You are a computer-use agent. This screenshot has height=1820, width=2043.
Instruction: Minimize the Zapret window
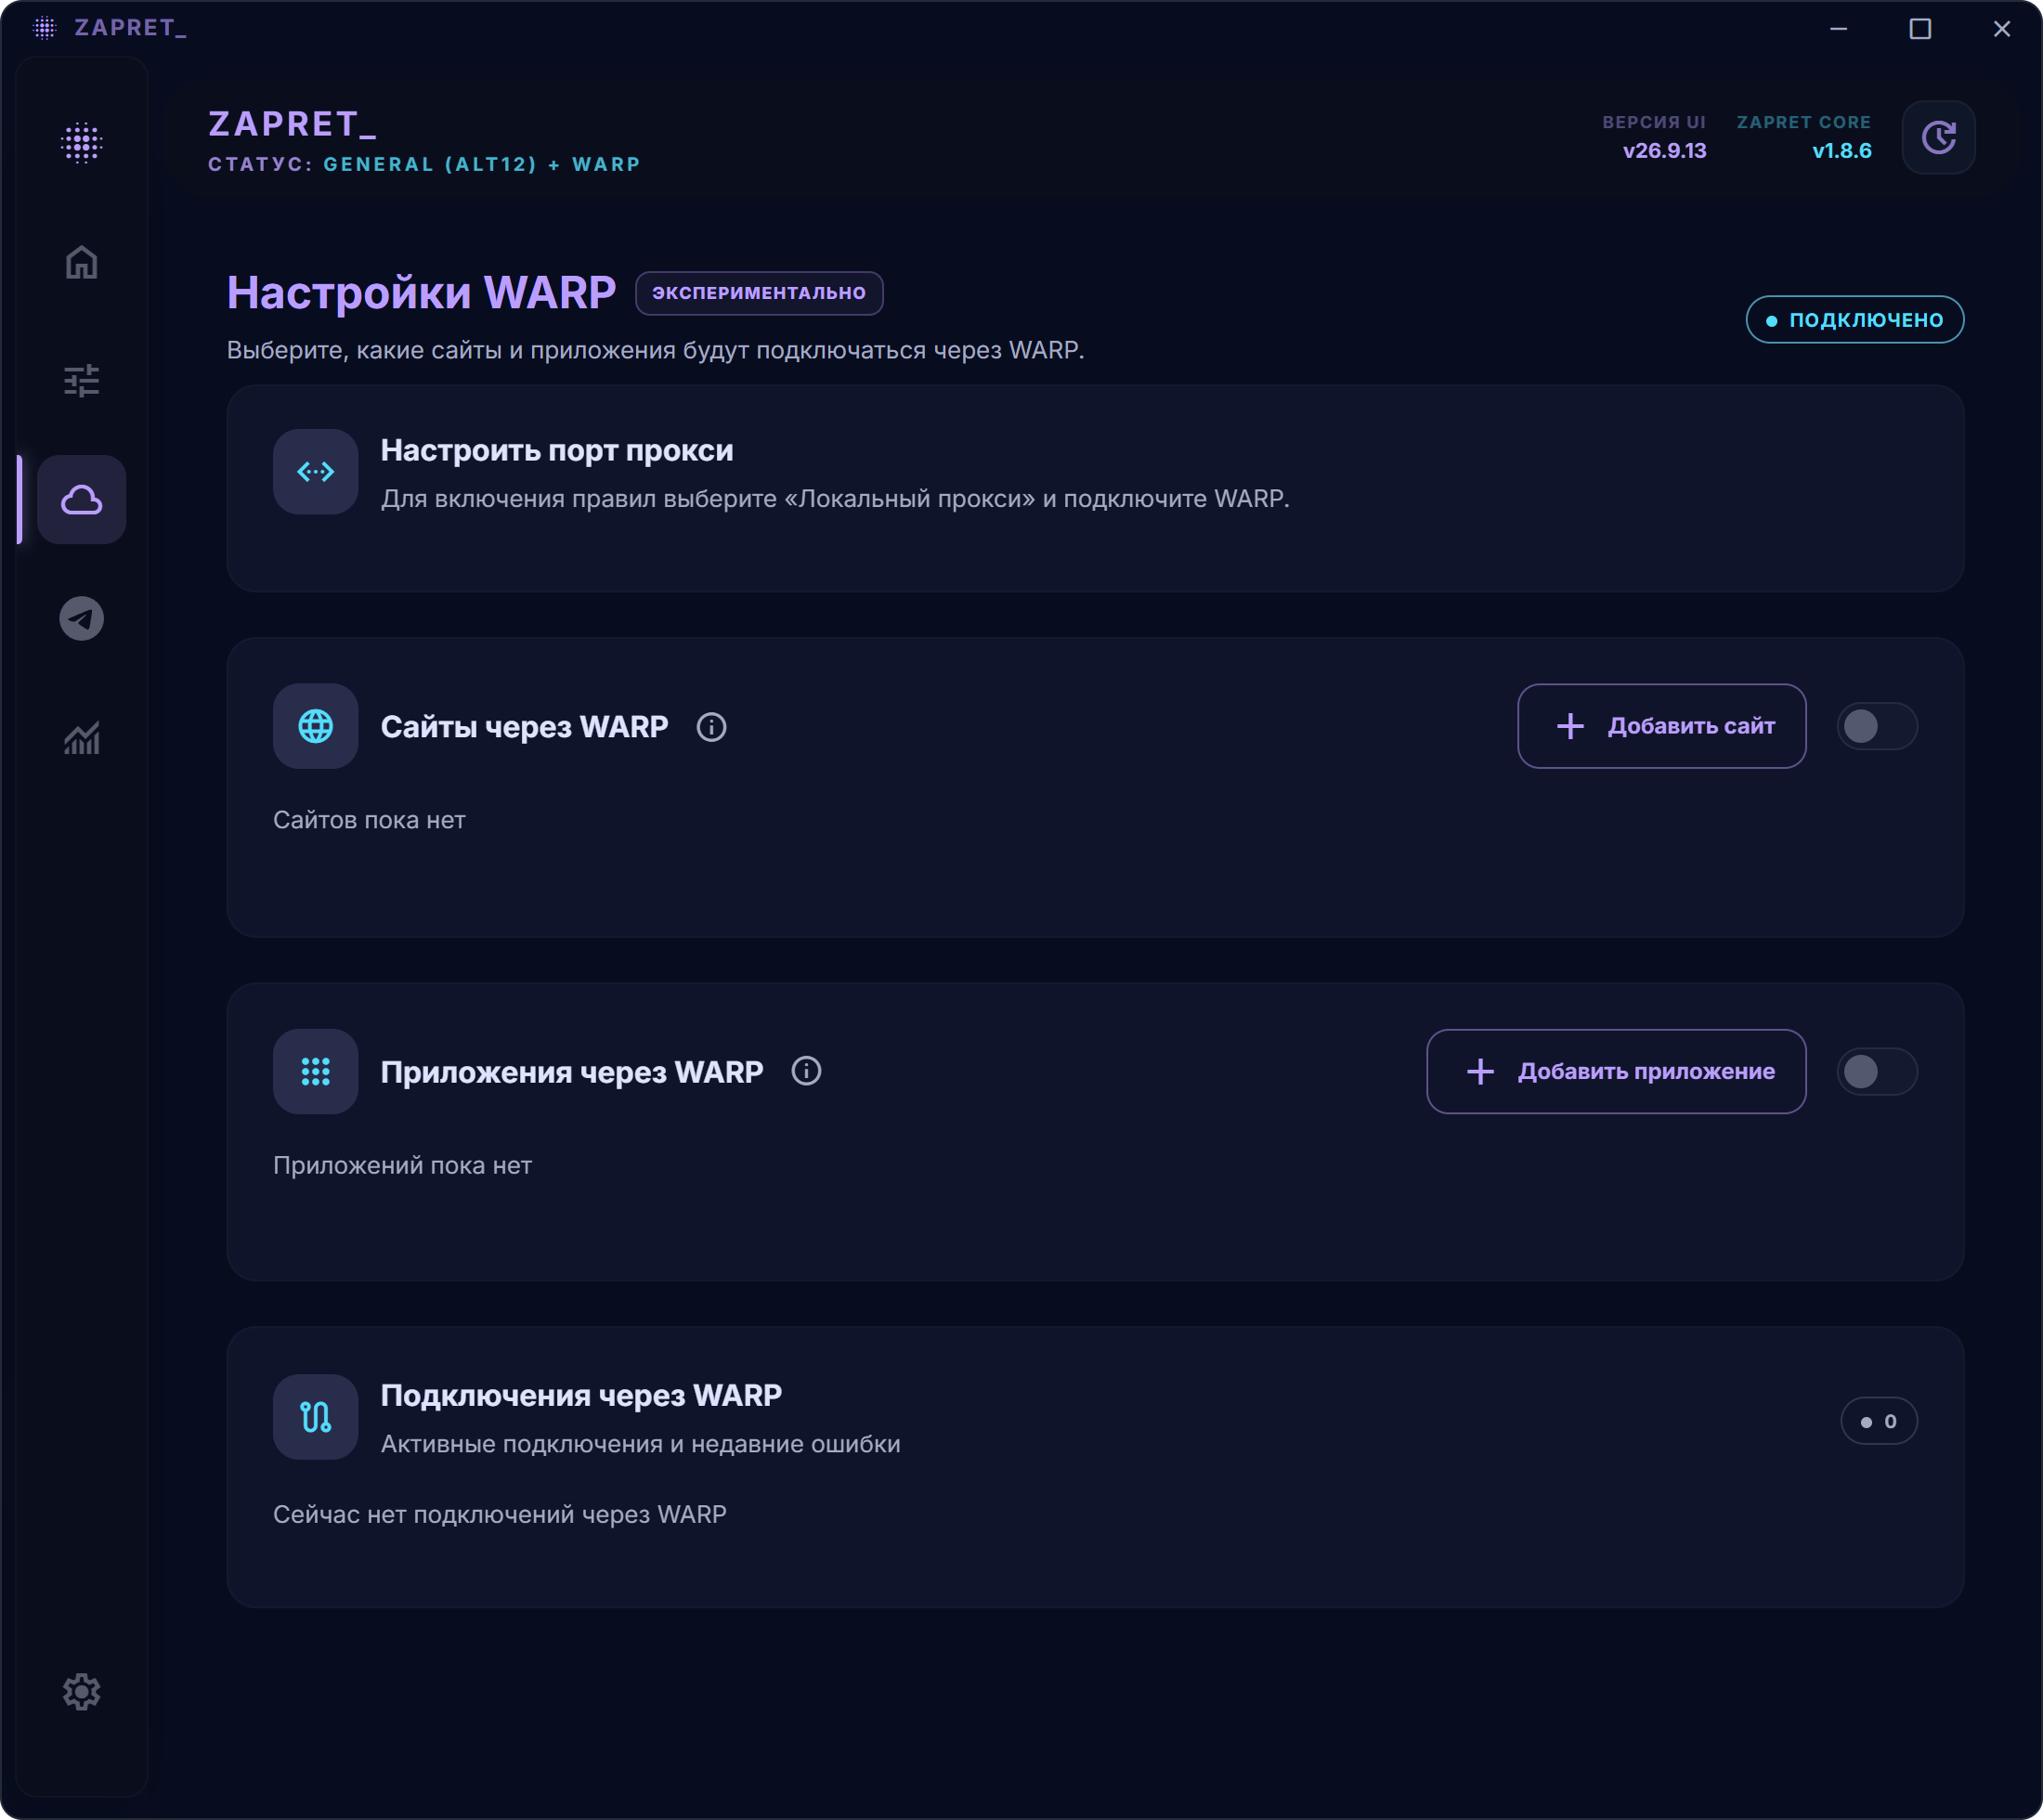point(1838,28)
